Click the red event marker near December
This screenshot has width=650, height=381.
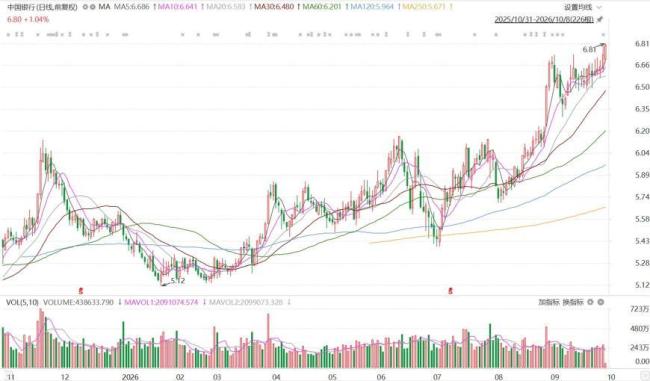click(81, 291)
